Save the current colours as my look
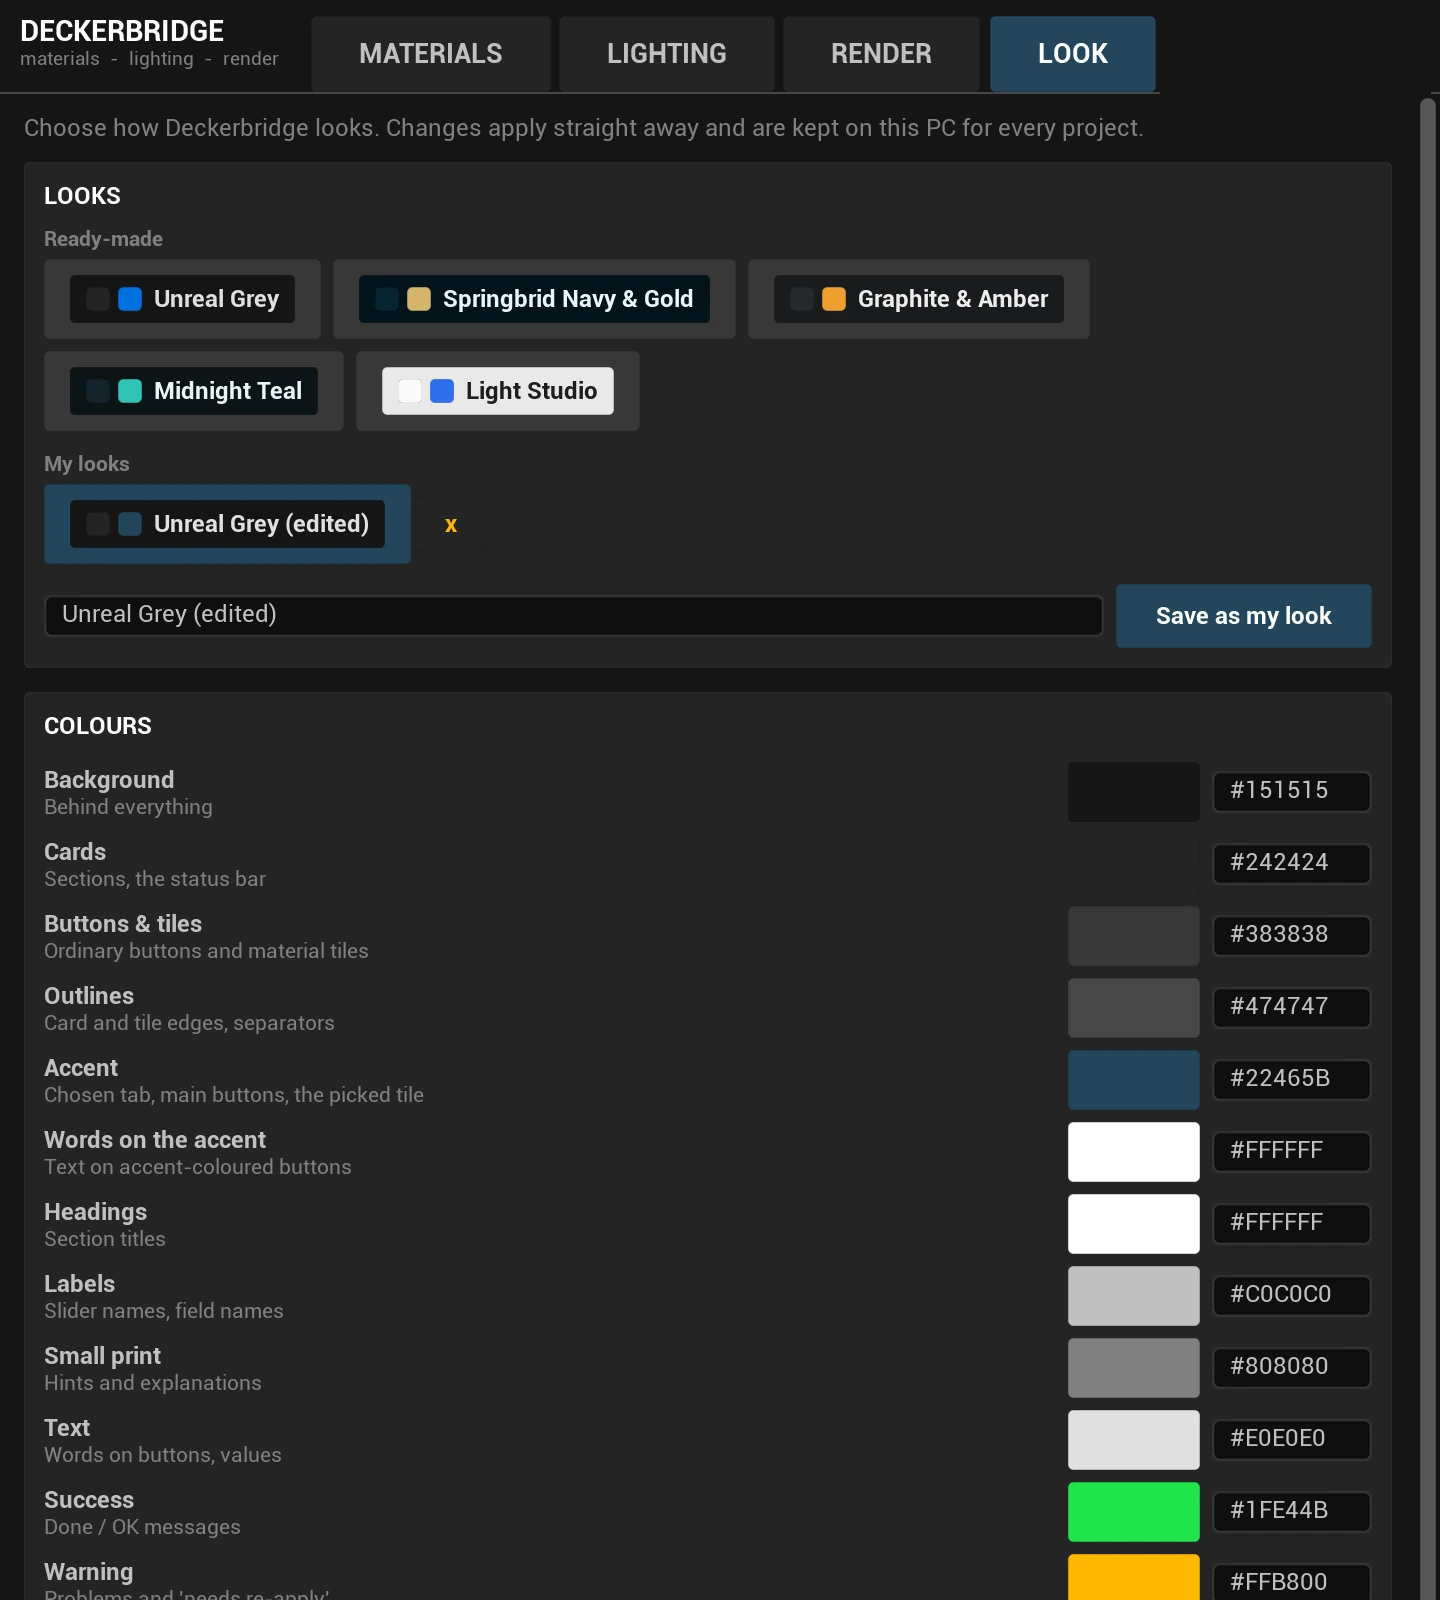 coord(1244,616)
